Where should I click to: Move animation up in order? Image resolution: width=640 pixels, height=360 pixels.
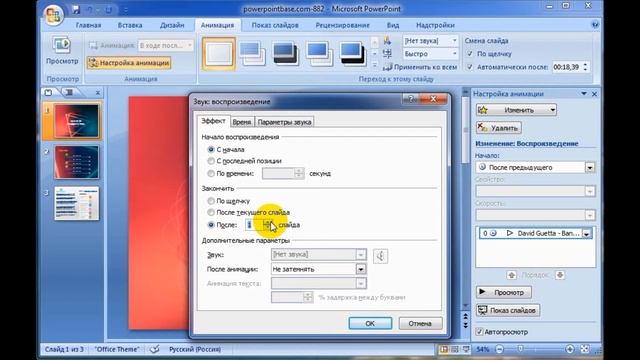[x=511, y=275]
